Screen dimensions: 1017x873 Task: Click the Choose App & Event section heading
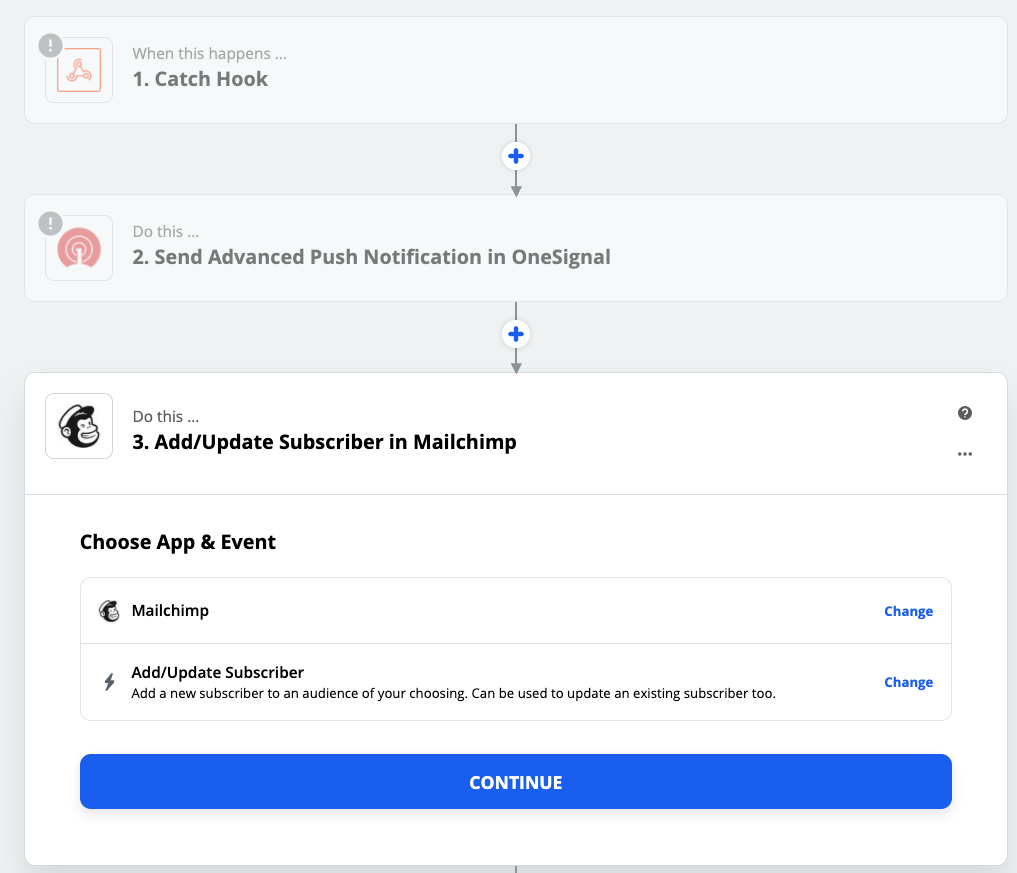click(178, 542)
